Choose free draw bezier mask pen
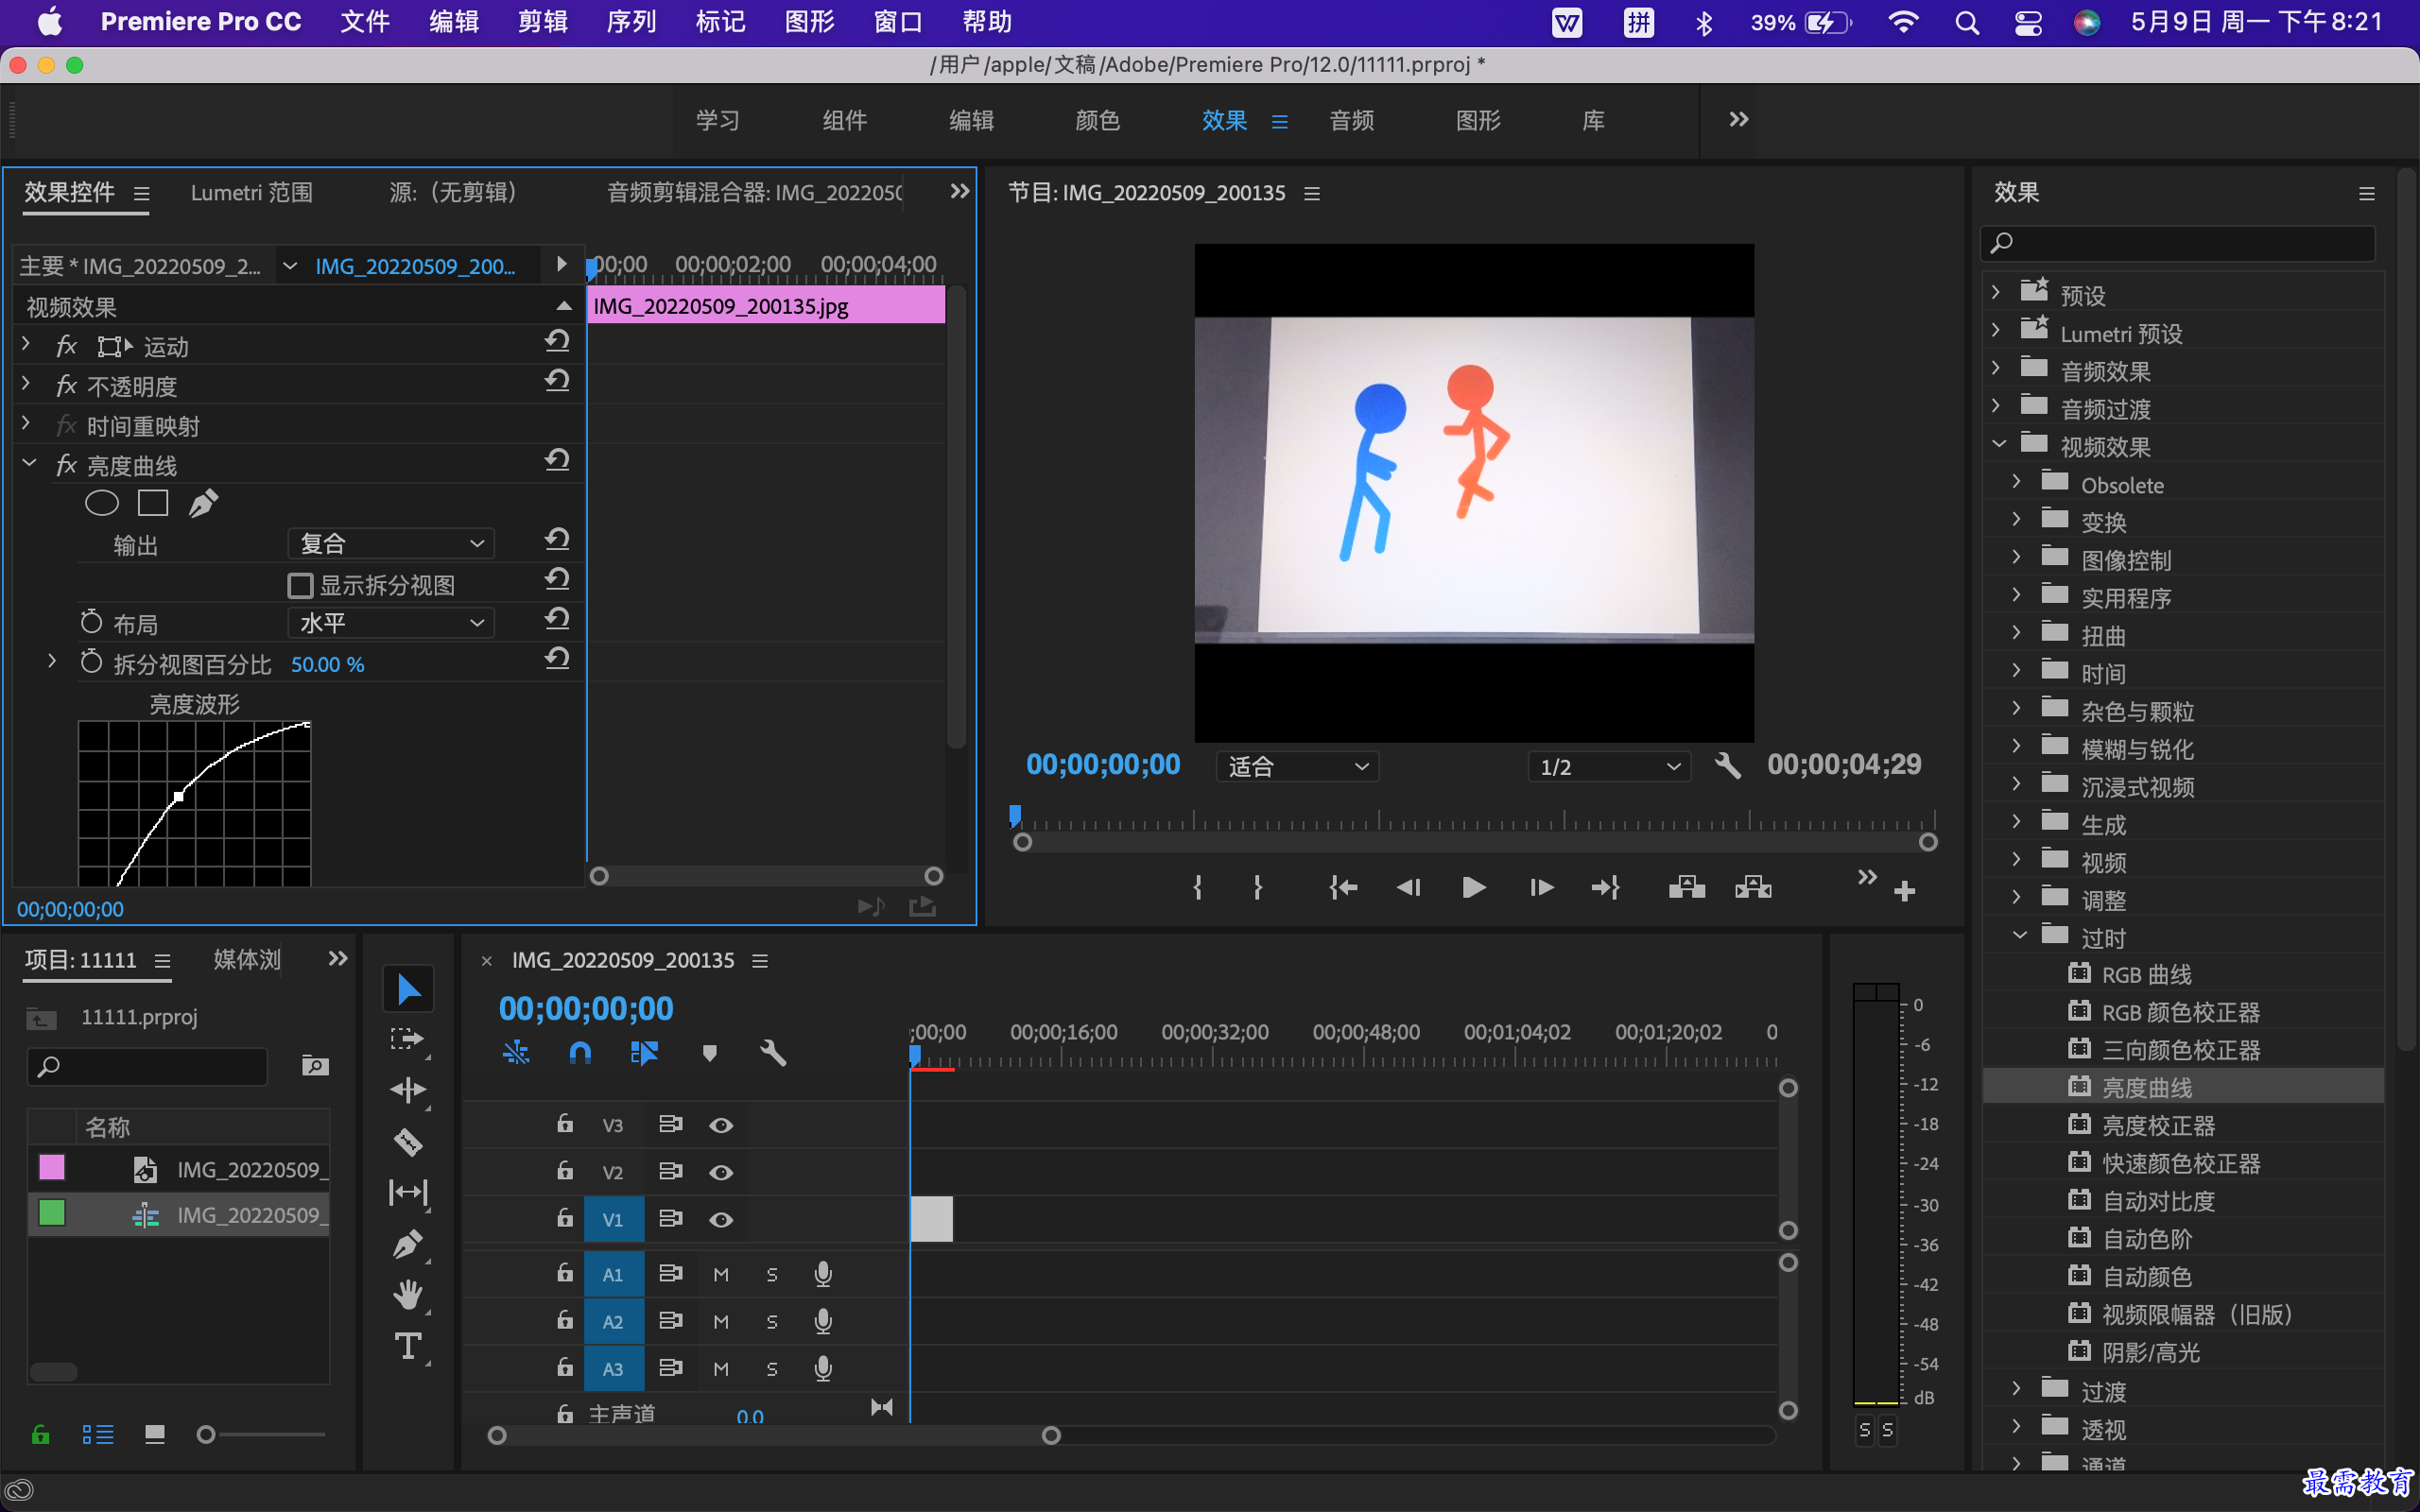This screenshot has height=1512, width=2420. point(204,503)
